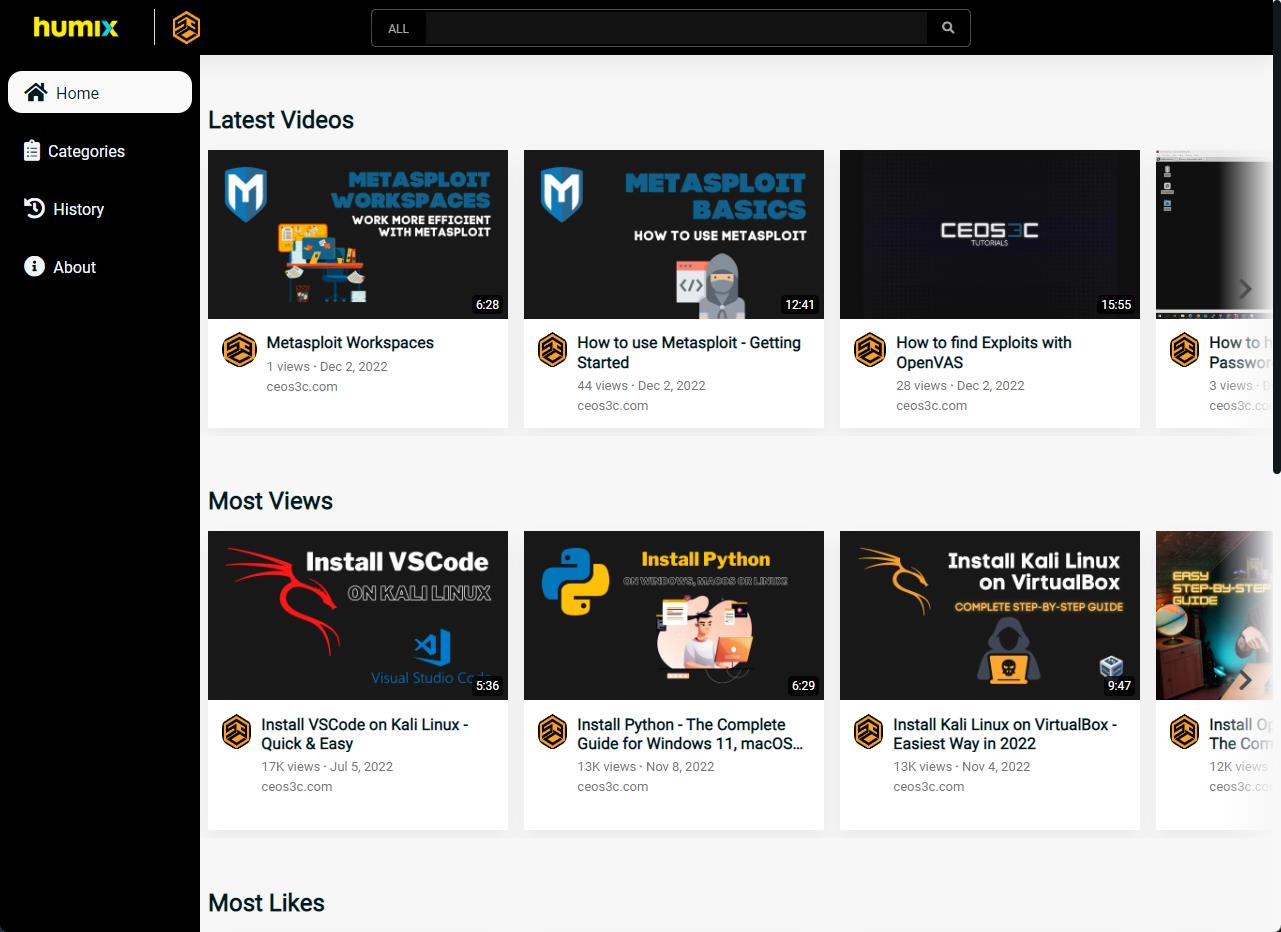Screen dimensions: 1281x932
Task: Open Install VSCode on Kali Linux title
Action: (365, 734)
